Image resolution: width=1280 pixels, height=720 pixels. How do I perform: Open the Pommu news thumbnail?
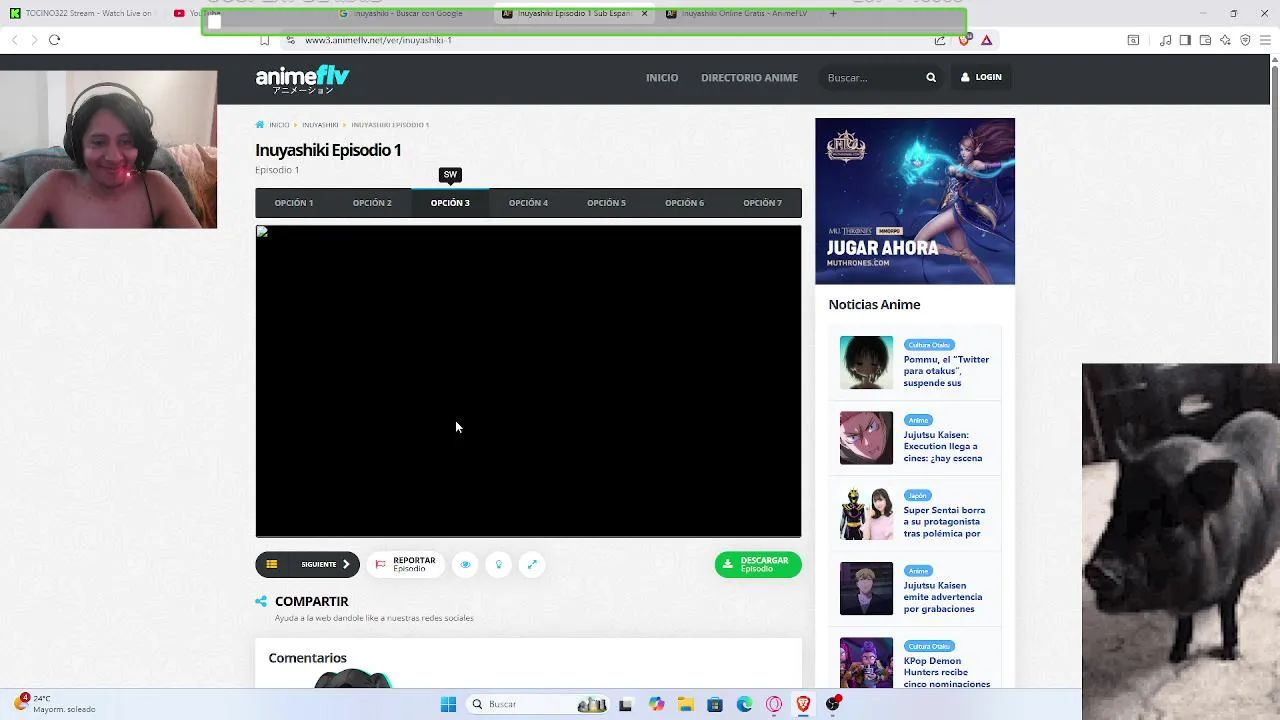click(x=866, y=362)
